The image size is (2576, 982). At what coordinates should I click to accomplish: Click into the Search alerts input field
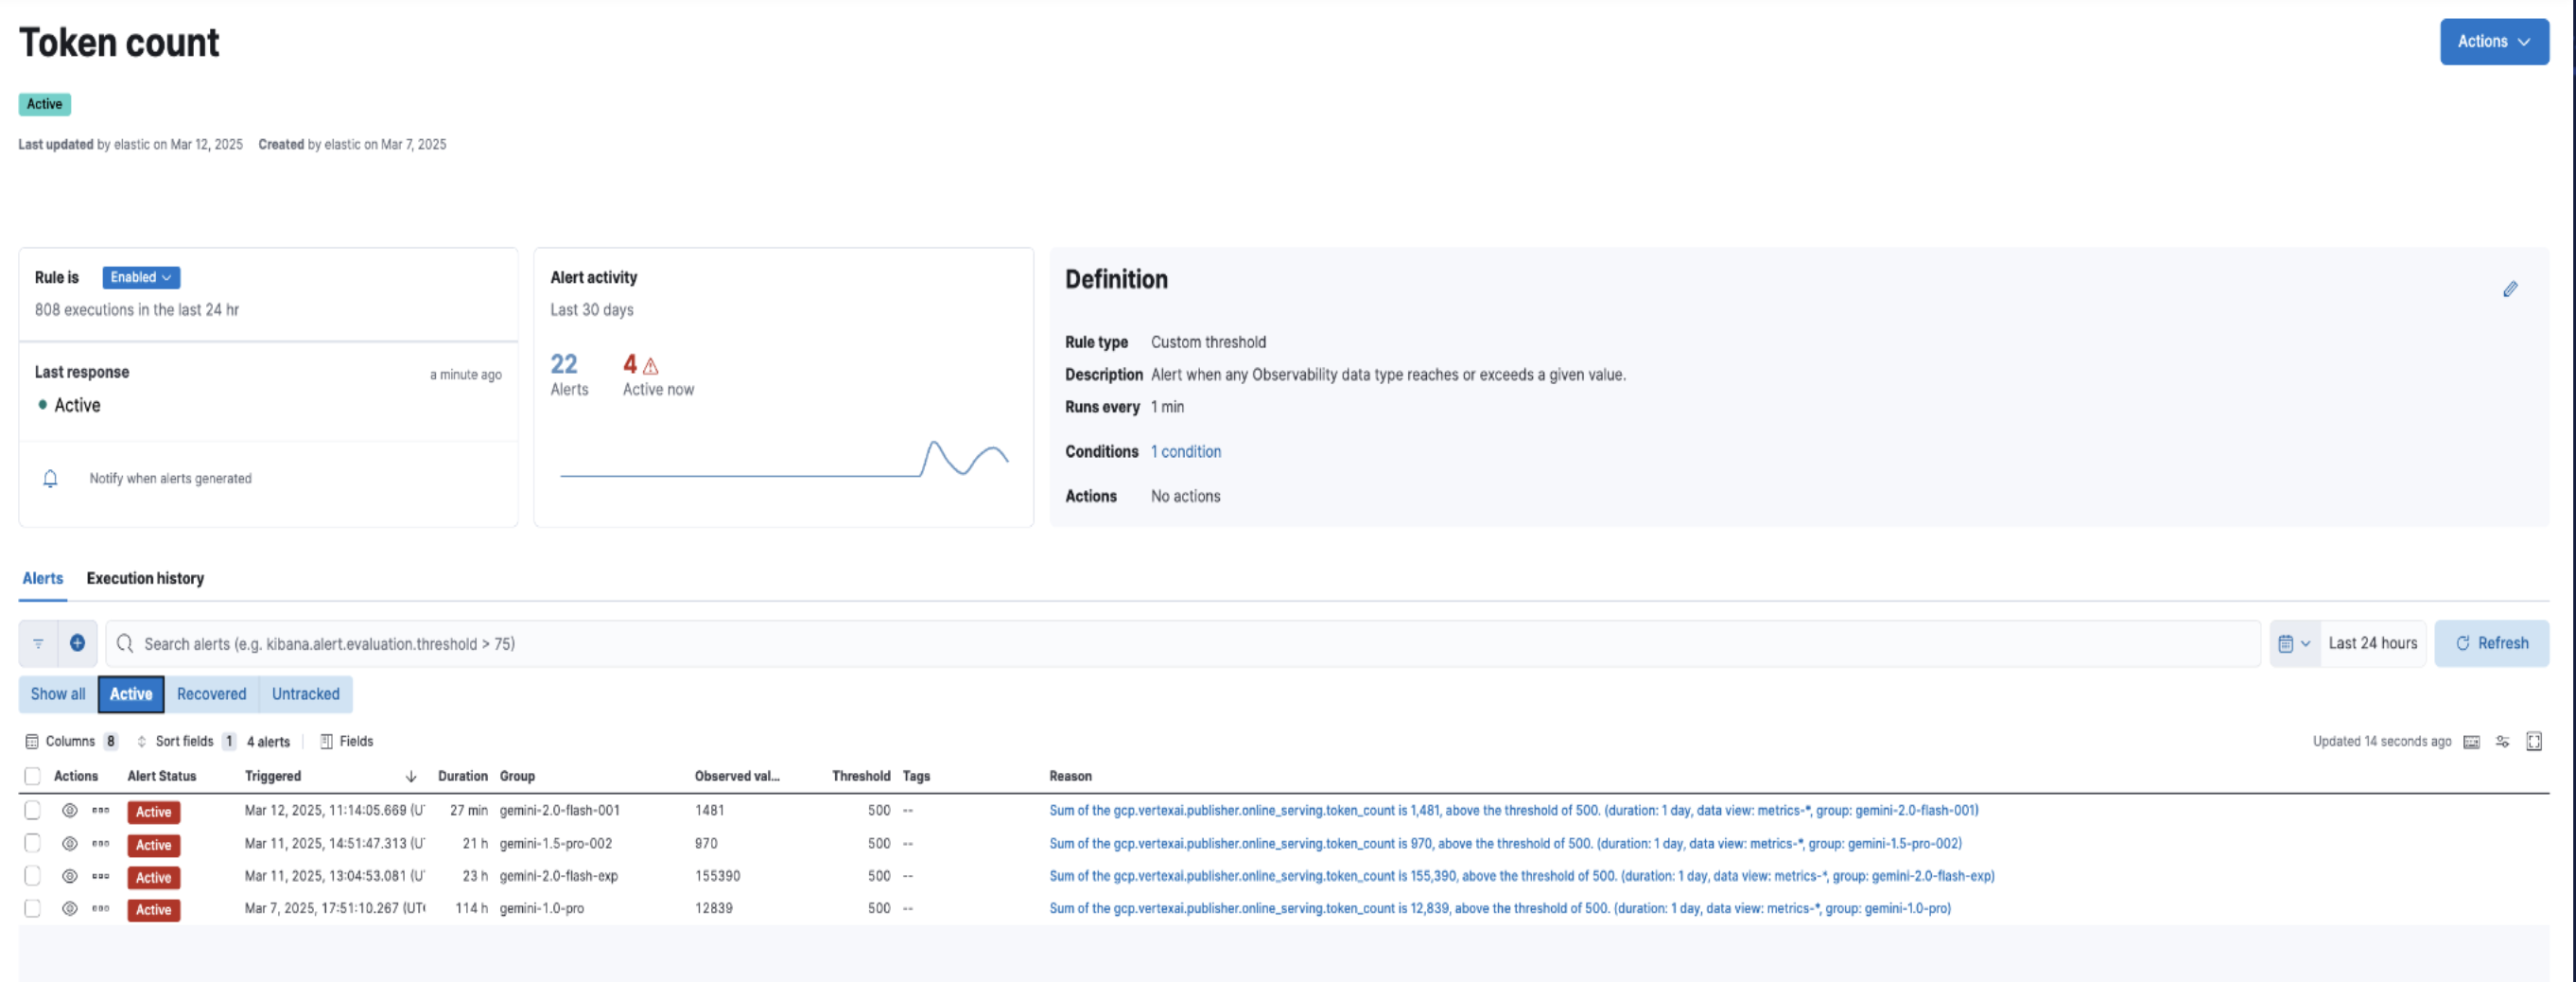[1180, 644]
